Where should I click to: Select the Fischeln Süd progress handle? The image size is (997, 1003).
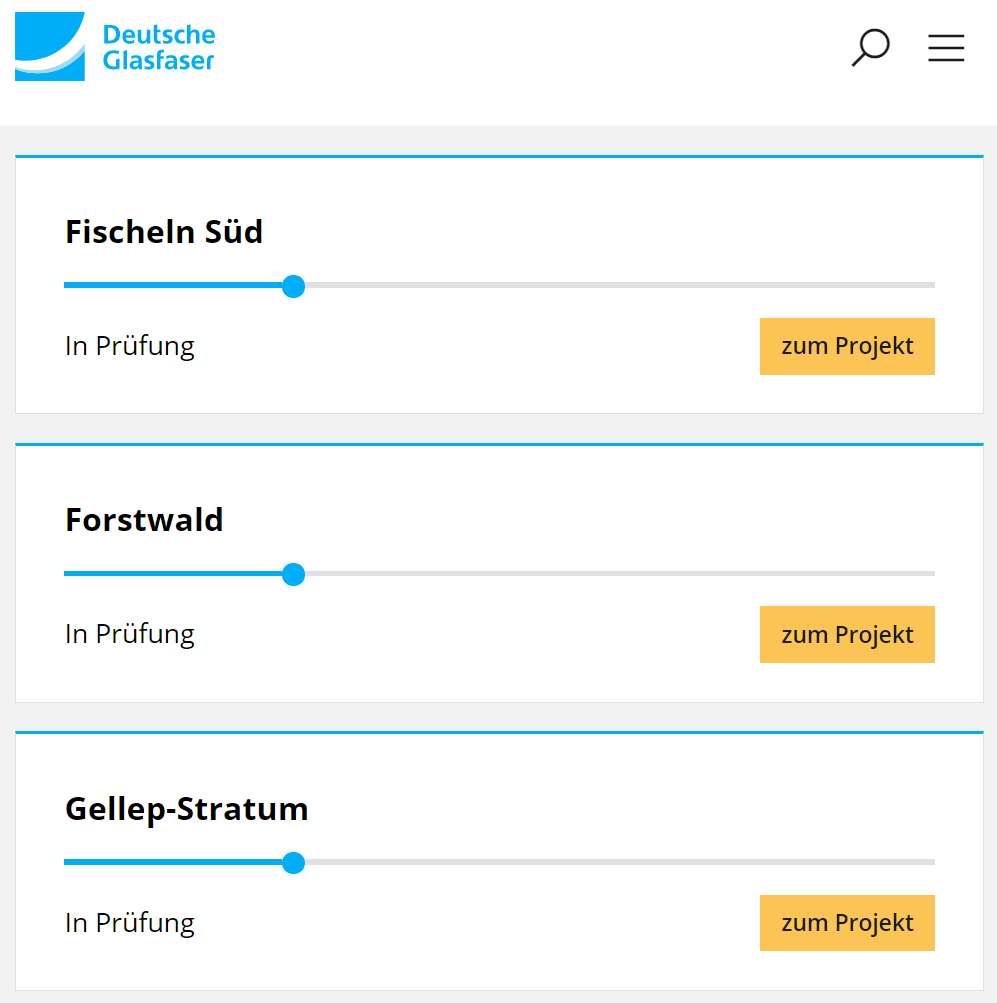(x=293, y=286)
